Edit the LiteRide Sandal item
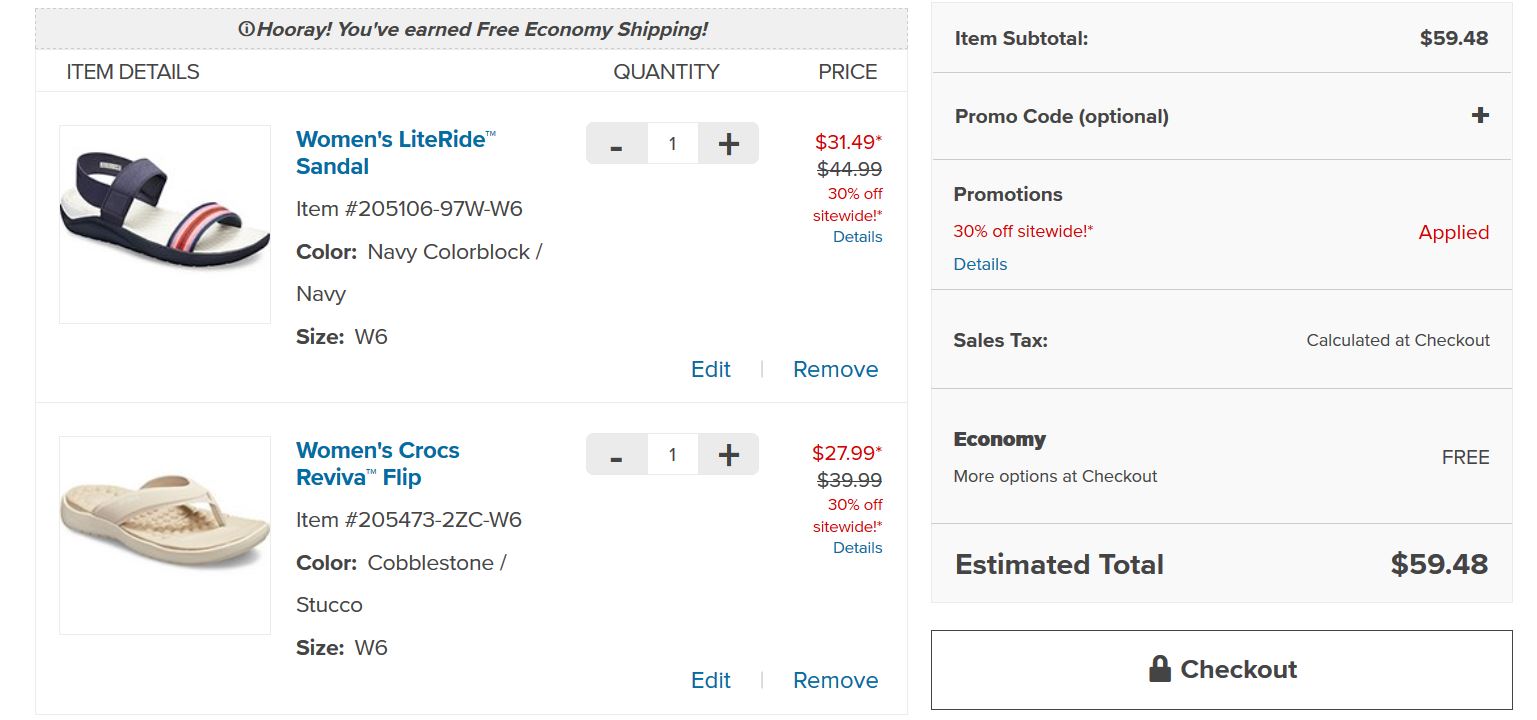The width and height of the screenshot is (1537, 720). point(710,370)
